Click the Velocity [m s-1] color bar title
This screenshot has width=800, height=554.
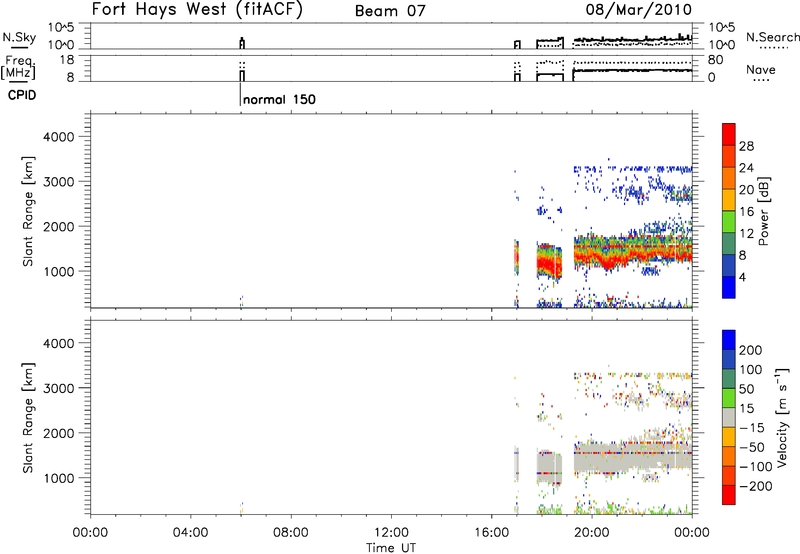click(782, 417)
